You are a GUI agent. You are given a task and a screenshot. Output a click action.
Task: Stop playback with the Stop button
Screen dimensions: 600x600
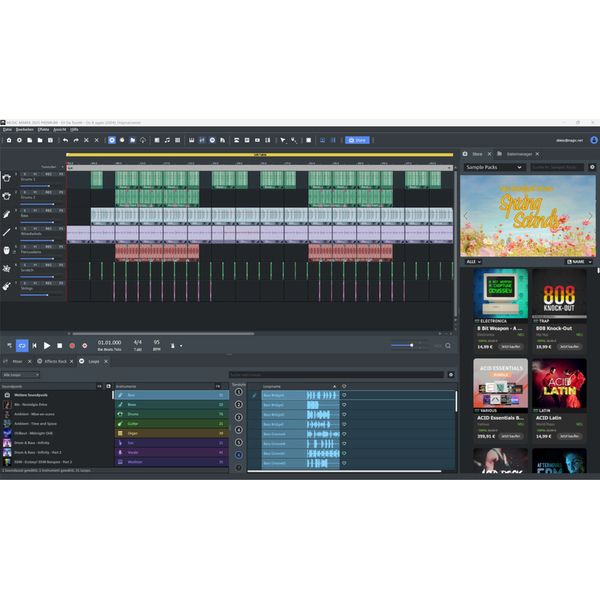point(60,346)
